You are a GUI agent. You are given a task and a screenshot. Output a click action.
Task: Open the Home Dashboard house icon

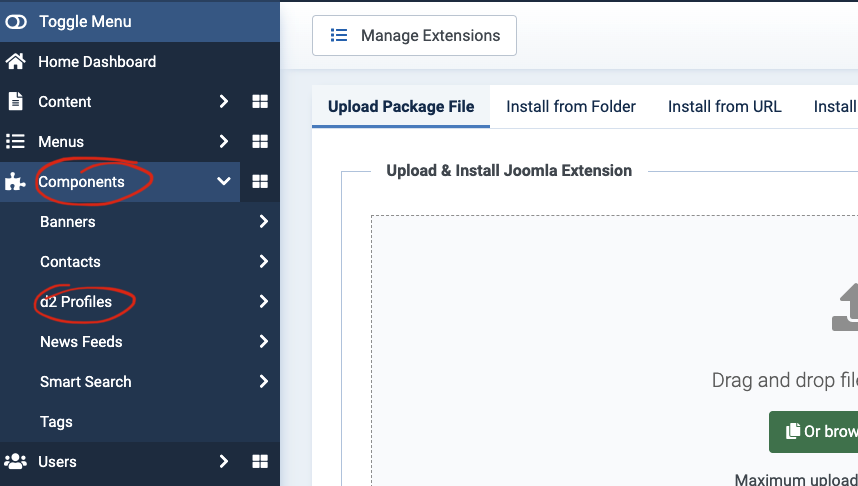click(x=15, y=61)
